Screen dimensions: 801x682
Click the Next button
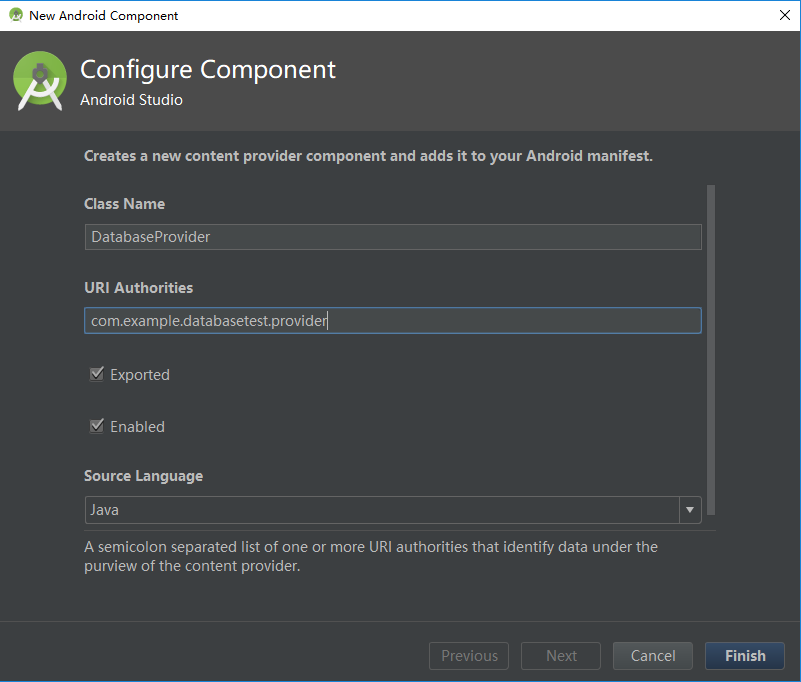coord(561,656)
